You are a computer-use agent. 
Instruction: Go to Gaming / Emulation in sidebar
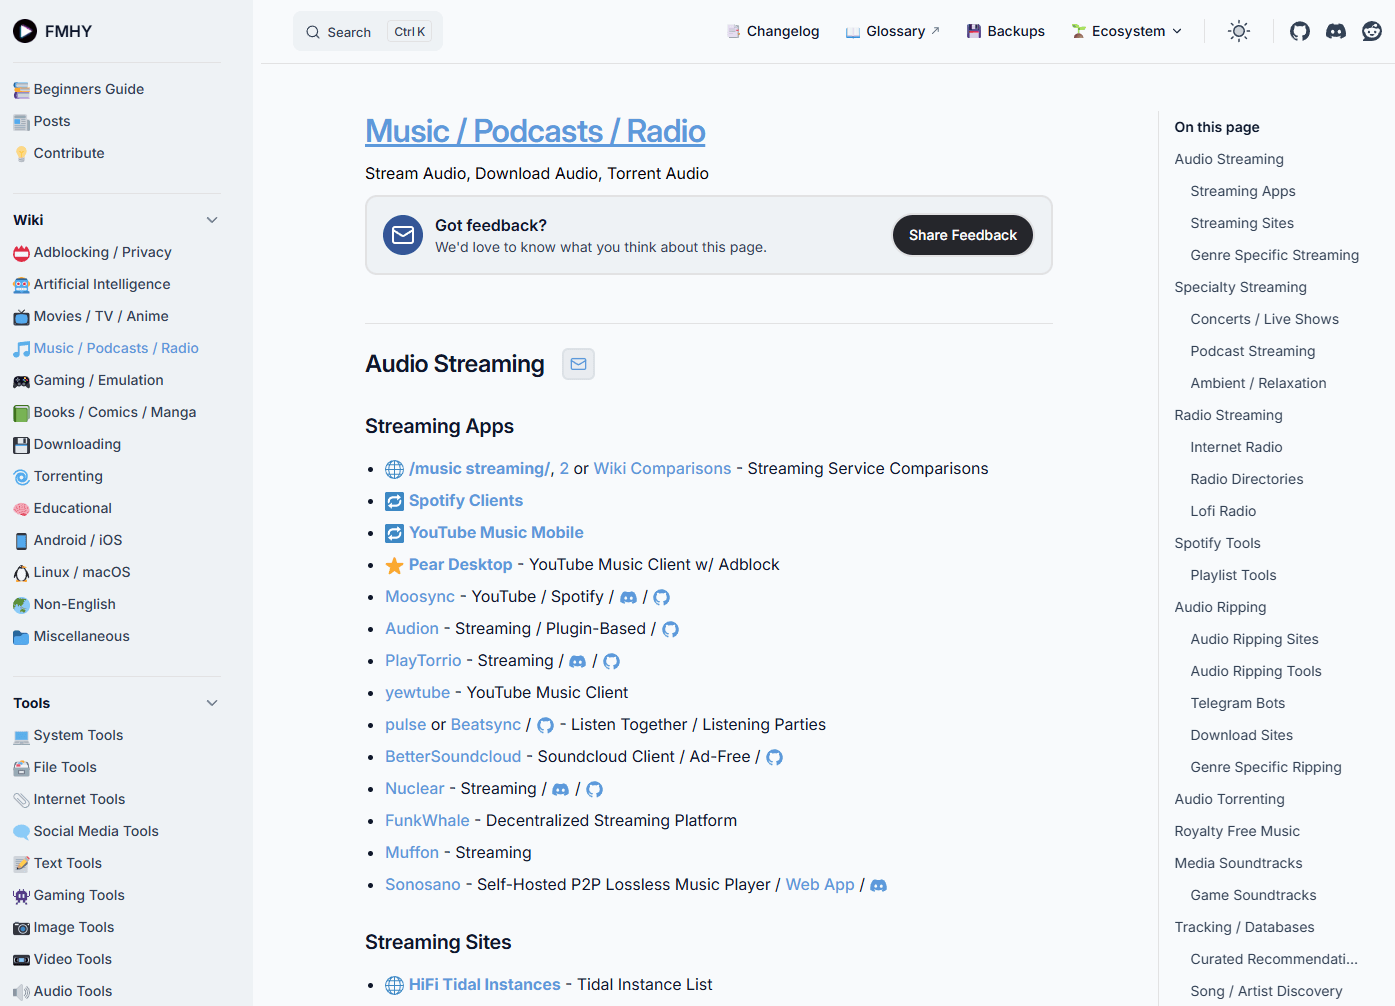(x=98, y=380)
